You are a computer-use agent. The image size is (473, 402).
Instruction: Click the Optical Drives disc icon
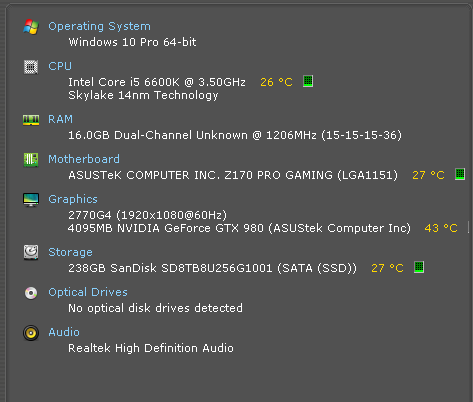(x=31, y=293)
